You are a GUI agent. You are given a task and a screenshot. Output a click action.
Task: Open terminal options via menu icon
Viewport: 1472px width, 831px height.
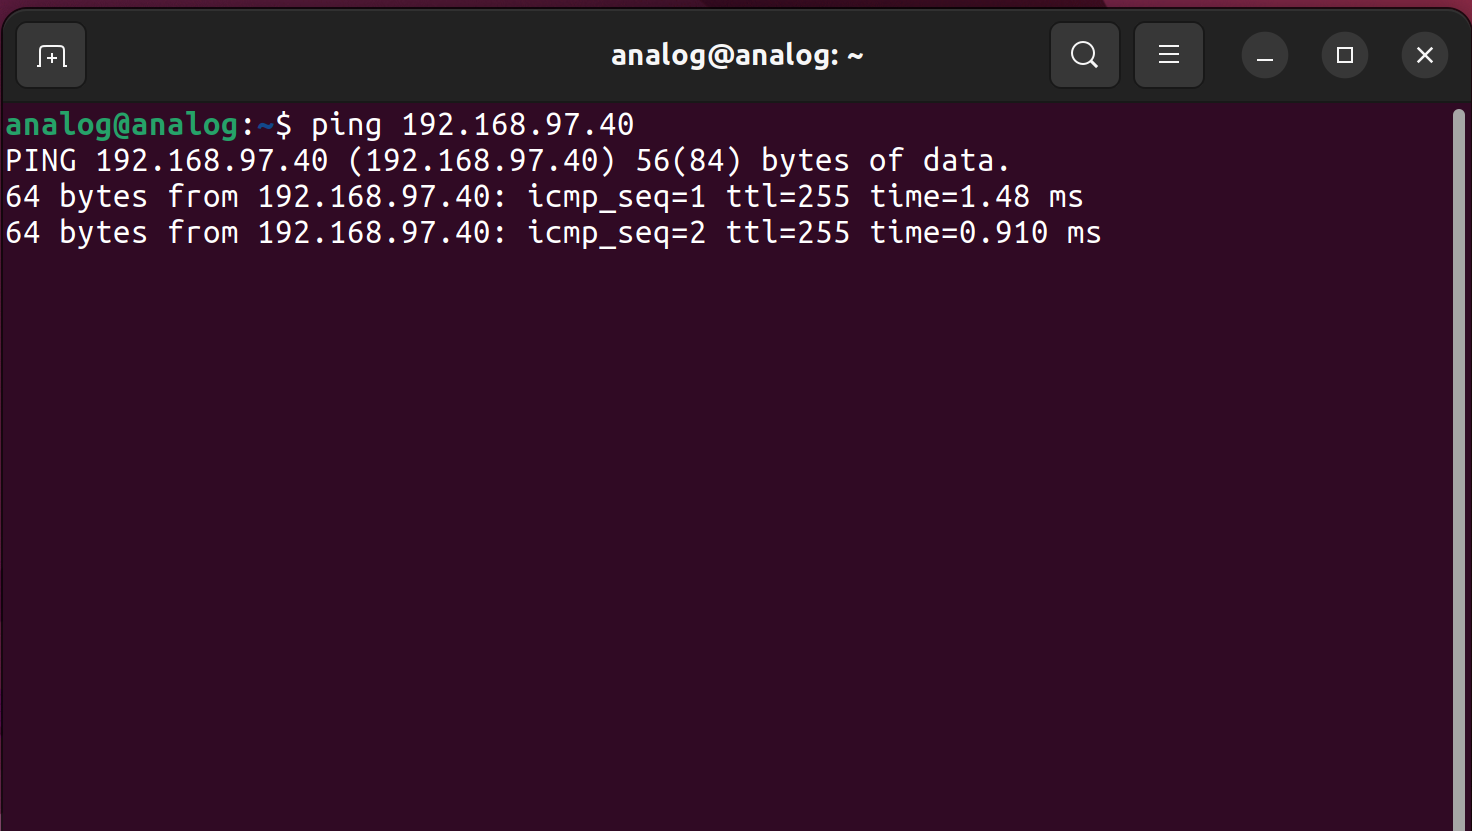1168,55
